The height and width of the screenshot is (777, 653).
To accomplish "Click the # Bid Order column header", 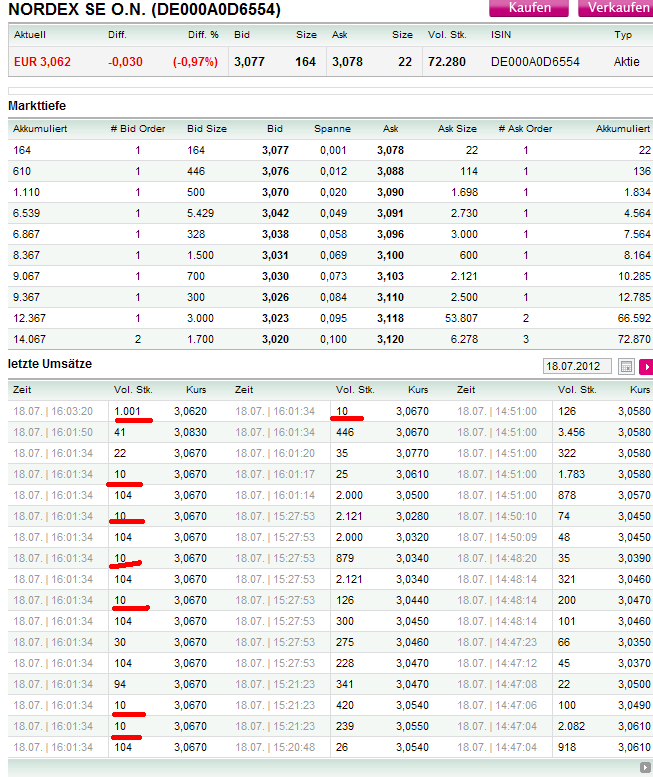I will pos(138,129).
